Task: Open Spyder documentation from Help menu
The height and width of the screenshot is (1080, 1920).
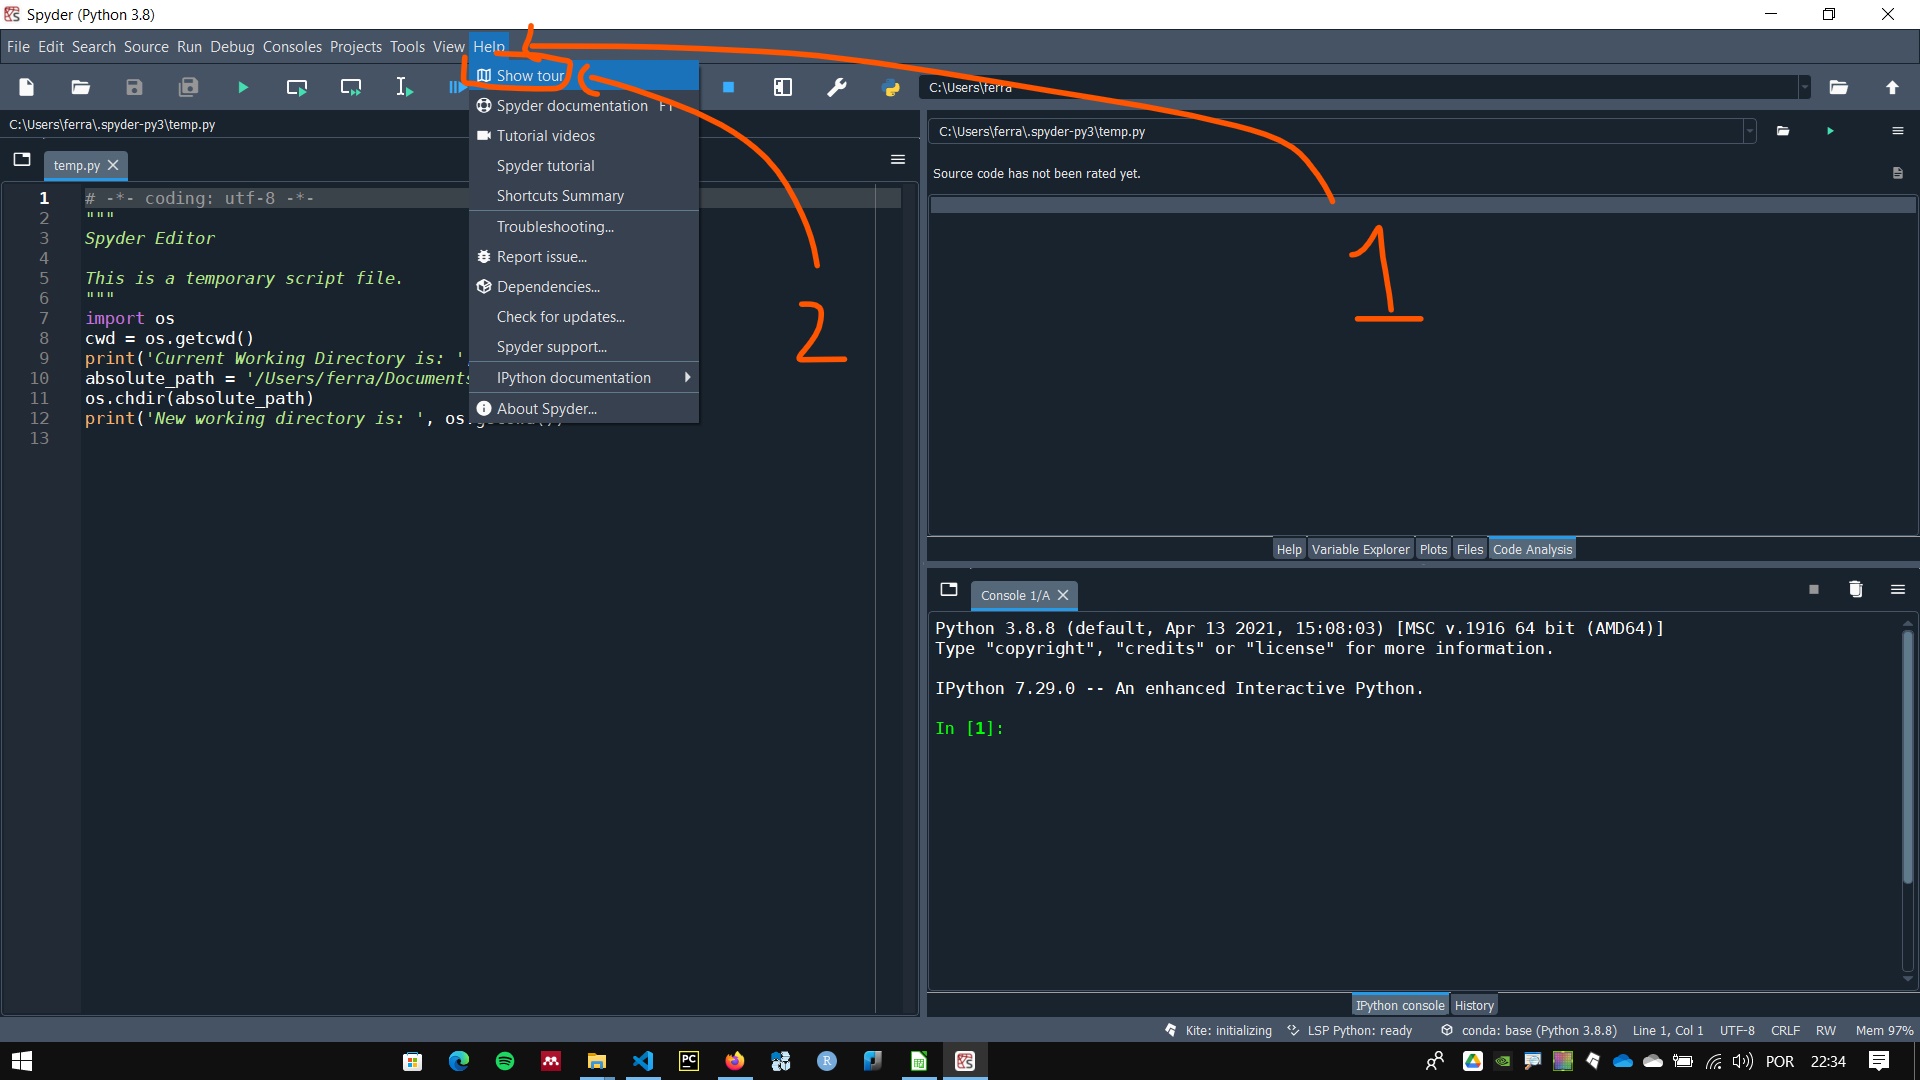Action: pos(584,106)
